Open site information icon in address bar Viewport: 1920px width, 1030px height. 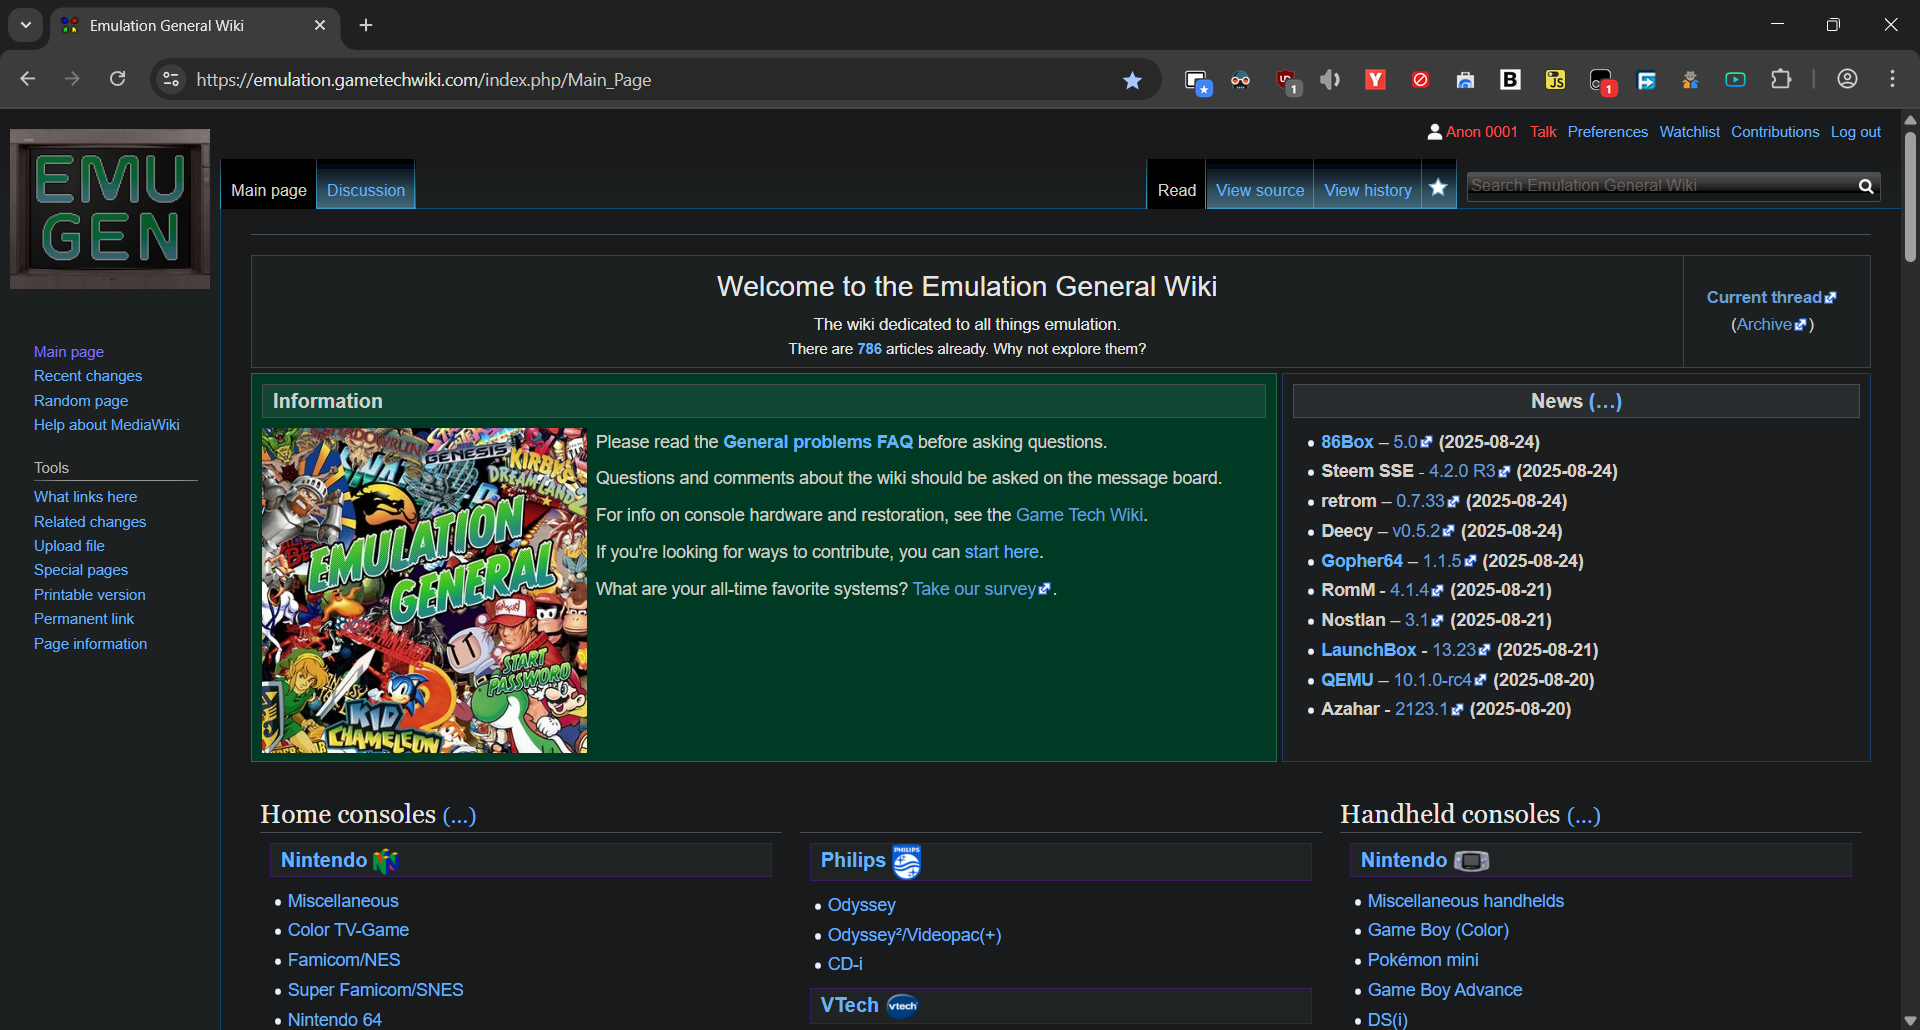coord(171,79)
